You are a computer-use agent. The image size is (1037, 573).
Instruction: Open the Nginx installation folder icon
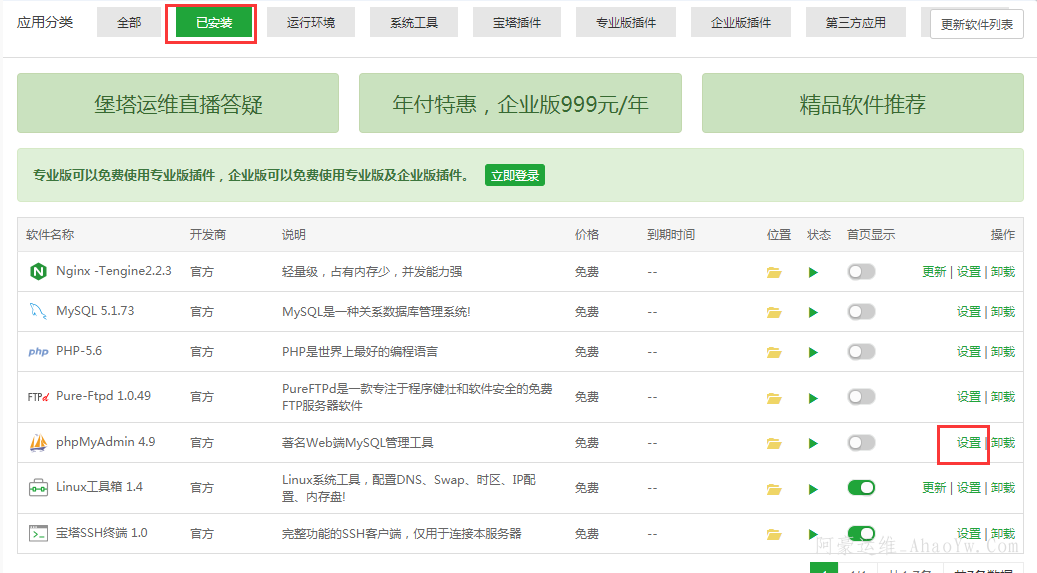774,272
